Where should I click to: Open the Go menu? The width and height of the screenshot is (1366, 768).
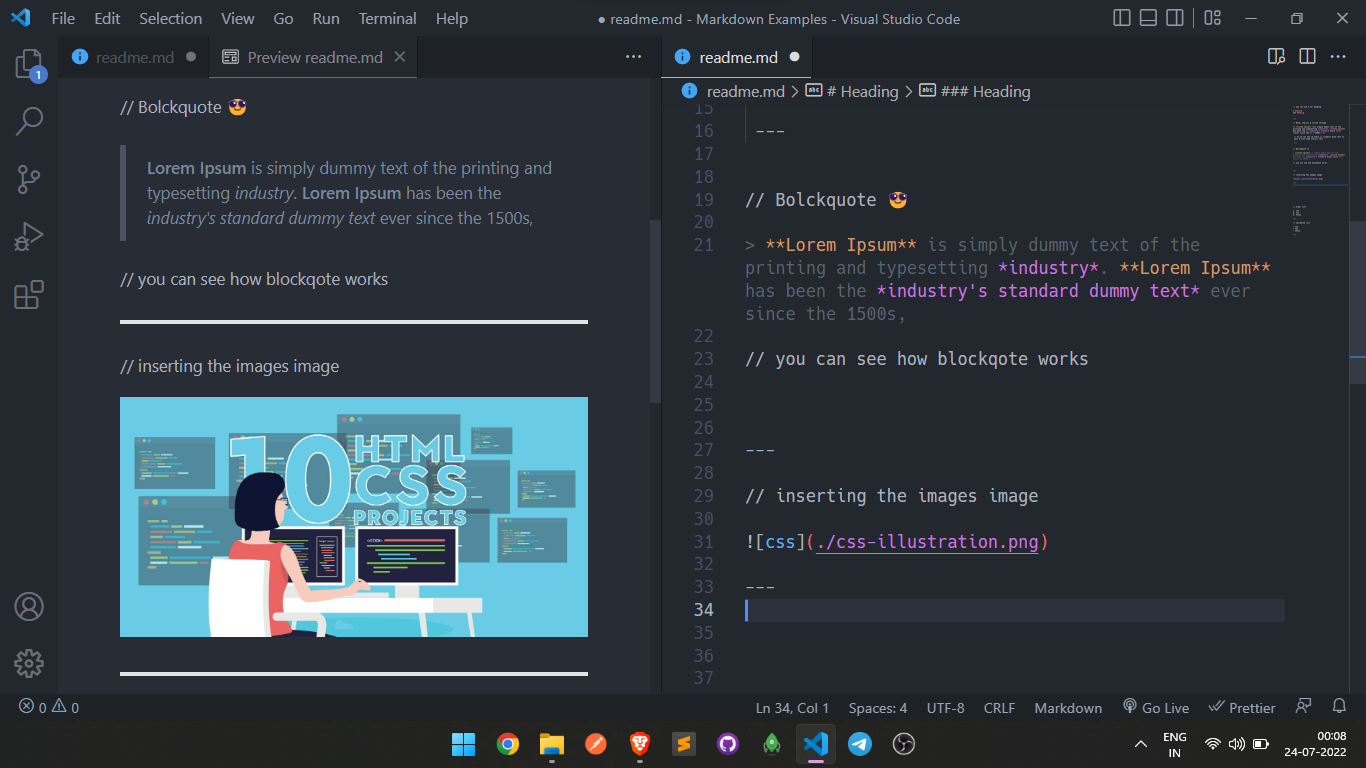coord(283,18)
